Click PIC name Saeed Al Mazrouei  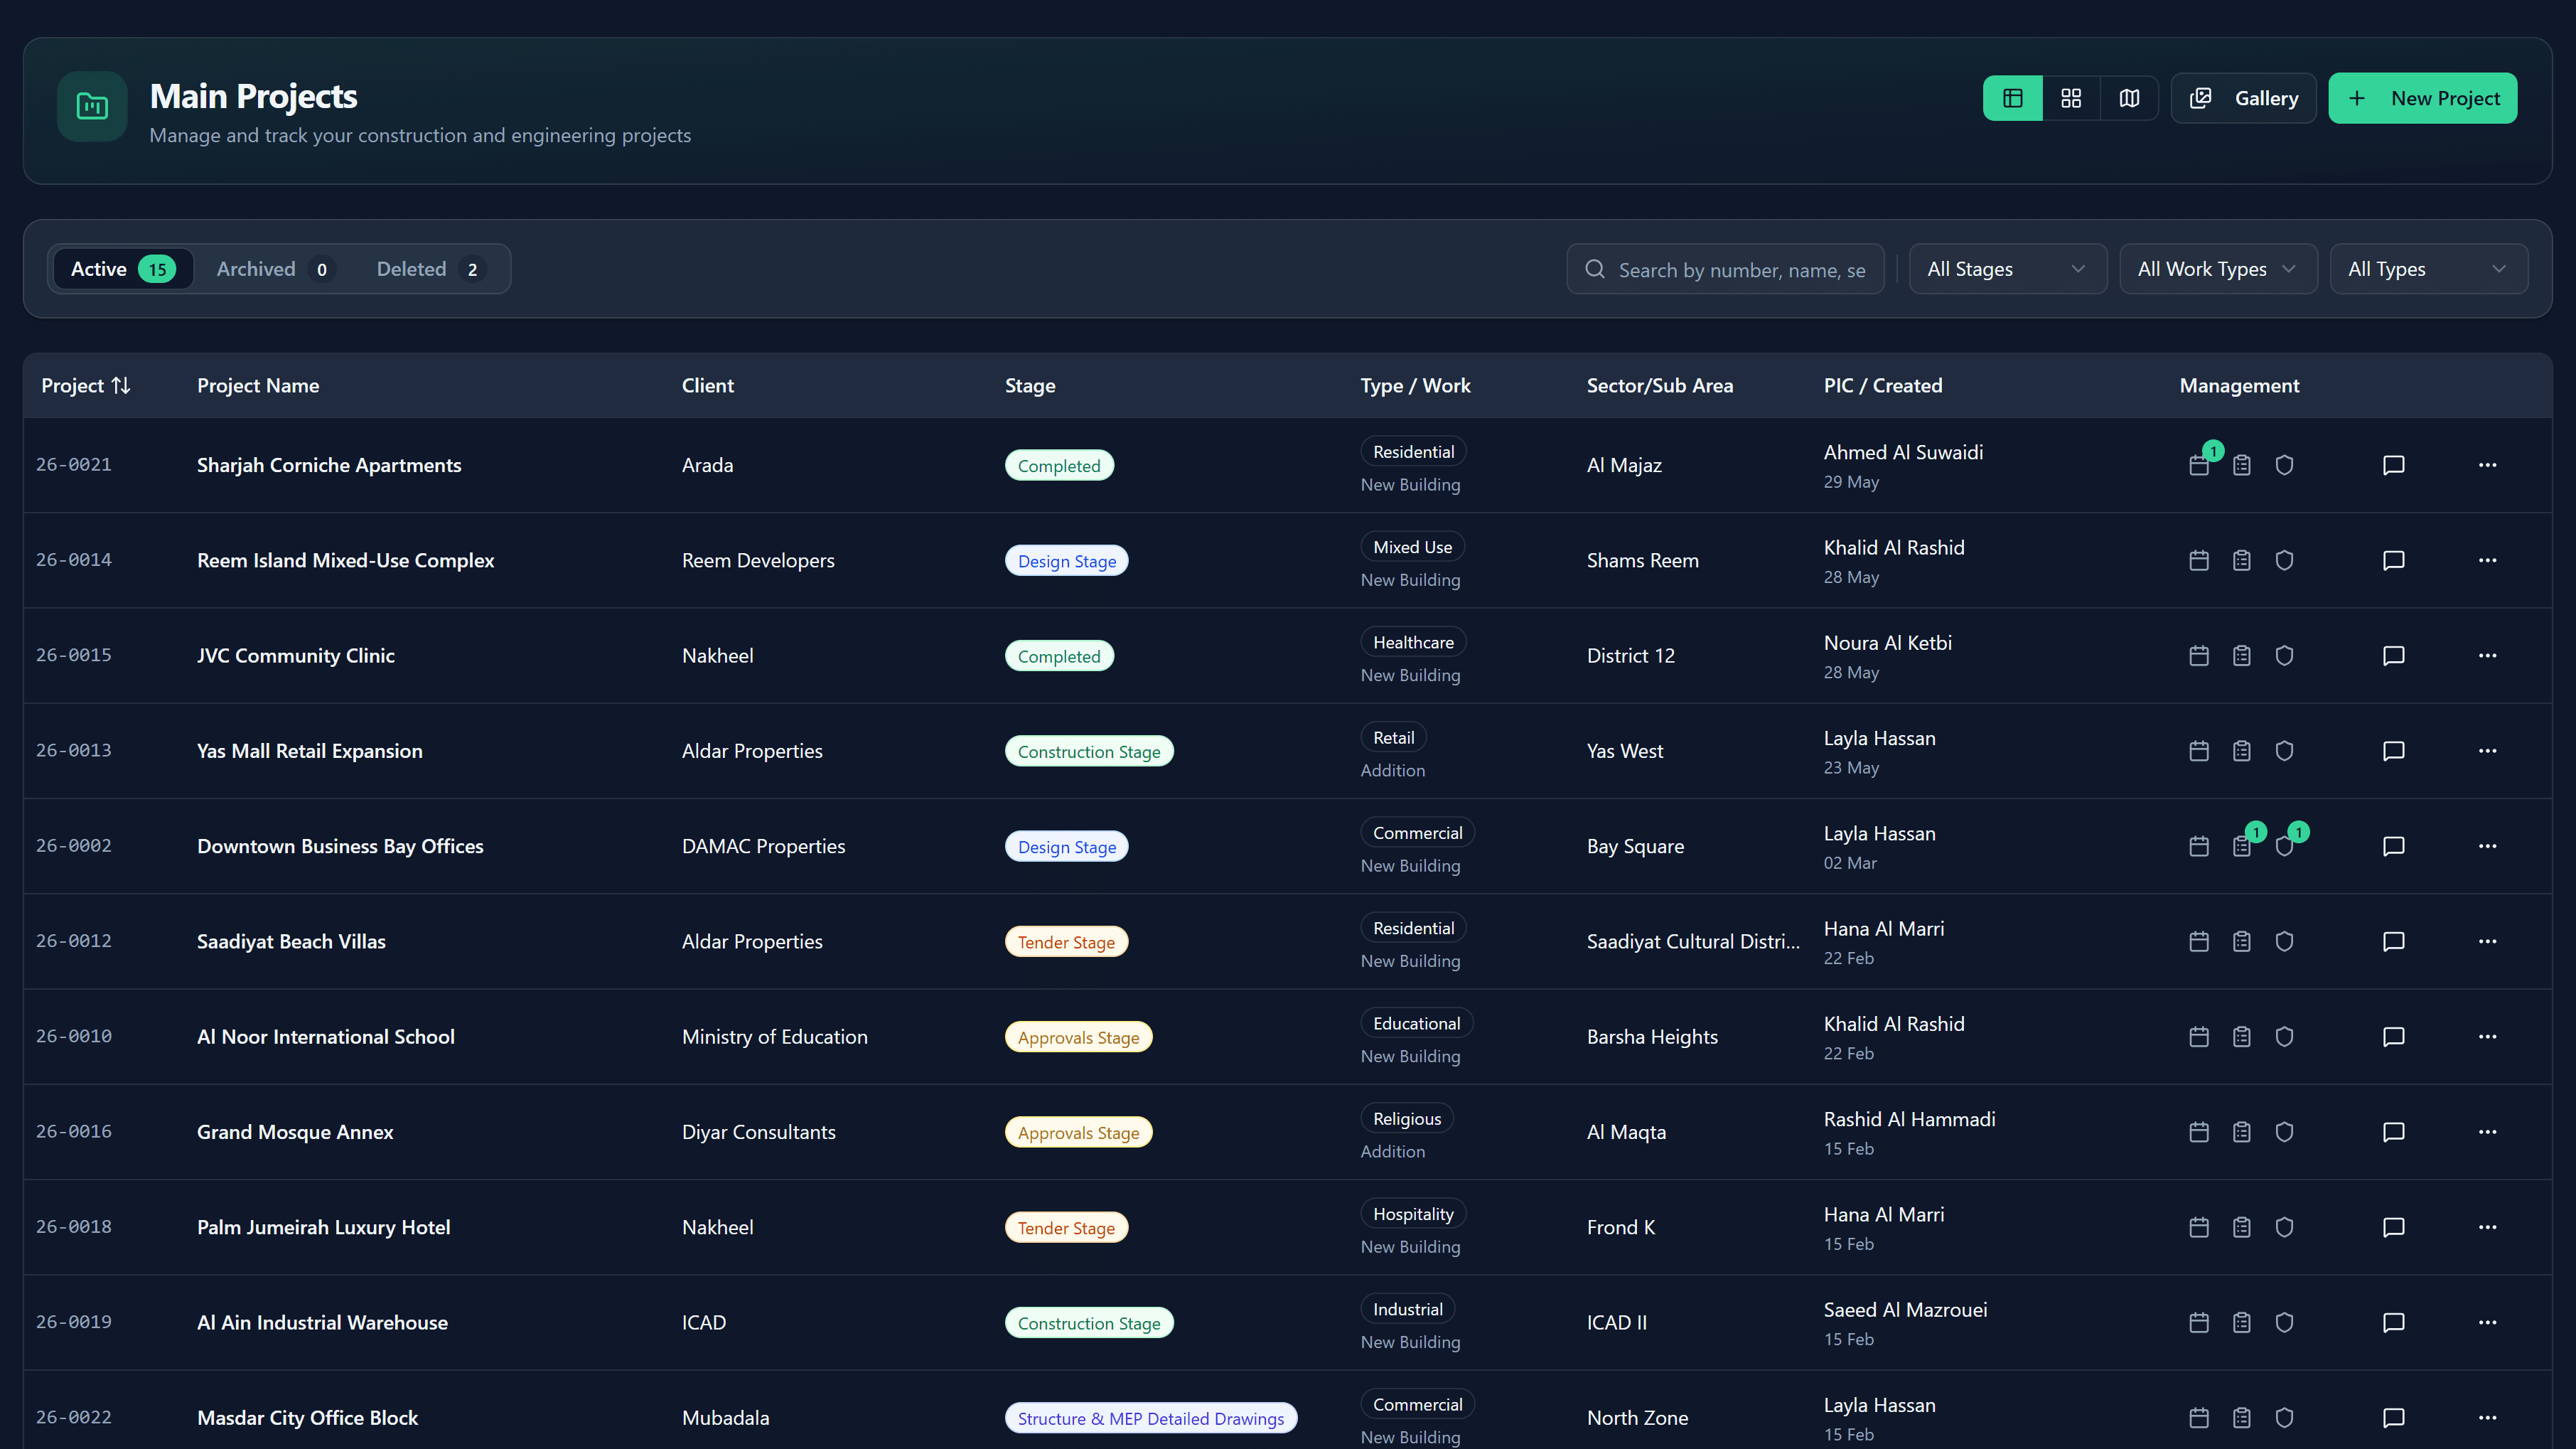pyautogui.click(x=1905, y=1310)
